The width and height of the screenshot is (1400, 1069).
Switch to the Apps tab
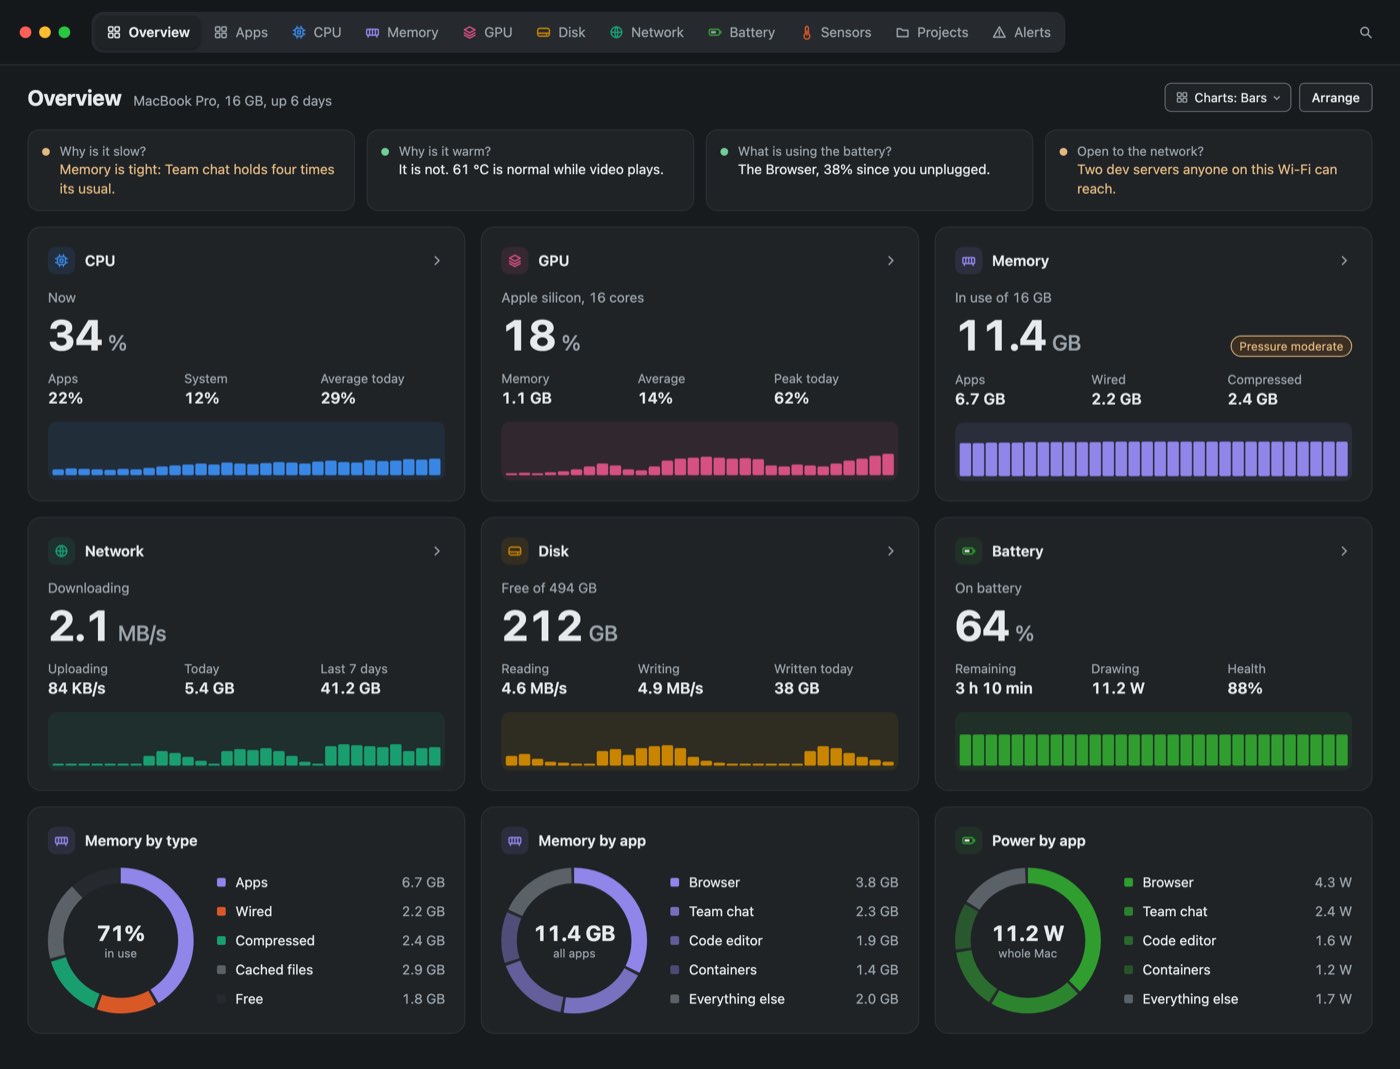[241, 32]
